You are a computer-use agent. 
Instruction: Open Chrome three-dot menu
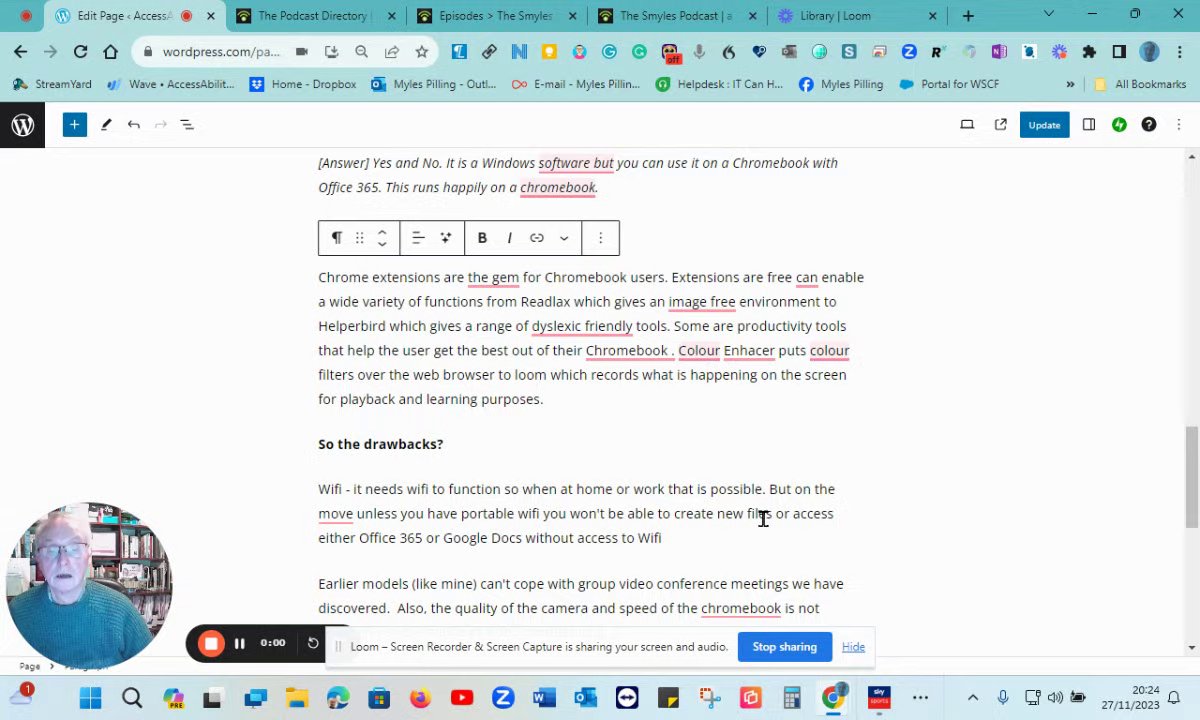click(x=1179, y=52)
